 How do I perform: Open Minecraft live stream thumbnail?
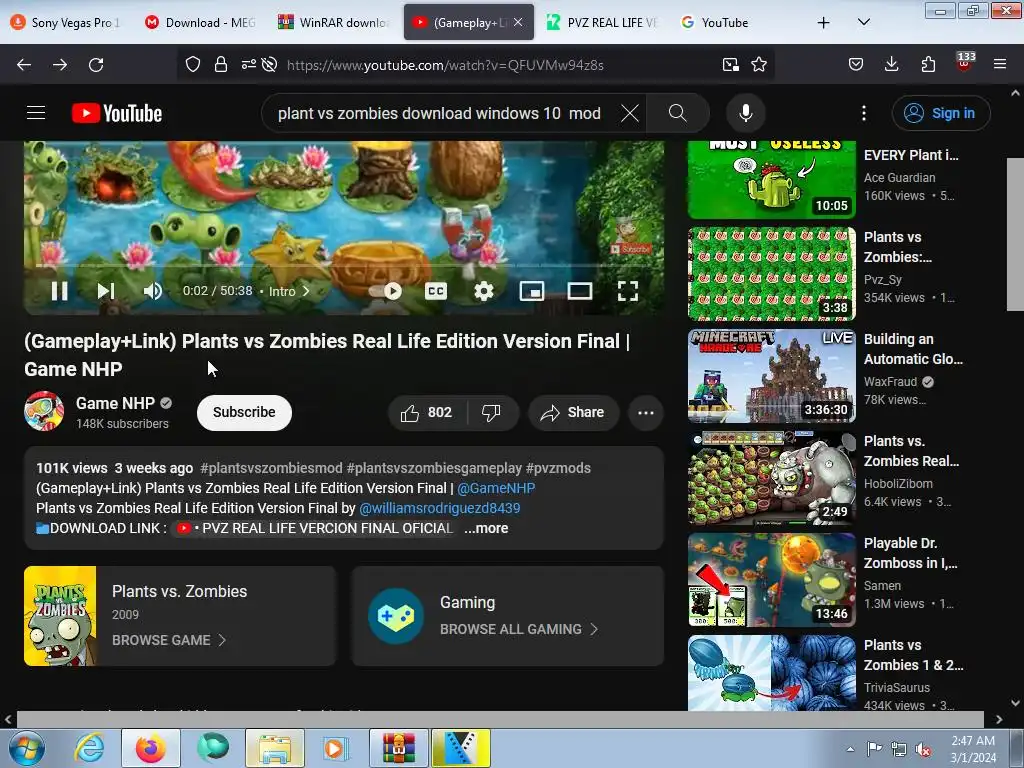tap(771, 376)
